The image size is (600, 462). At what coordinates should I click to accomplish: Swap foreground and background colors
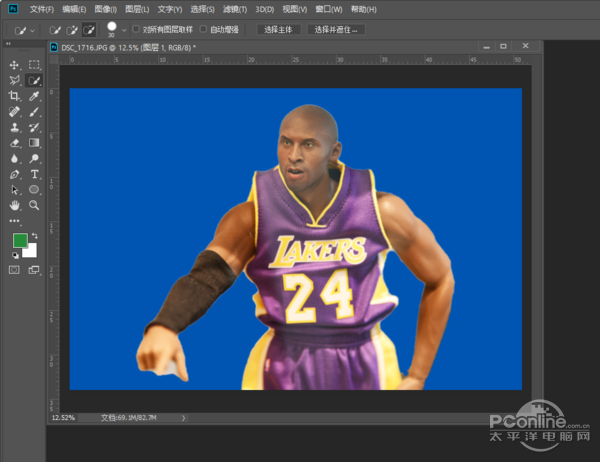click(x=34, y=236)
